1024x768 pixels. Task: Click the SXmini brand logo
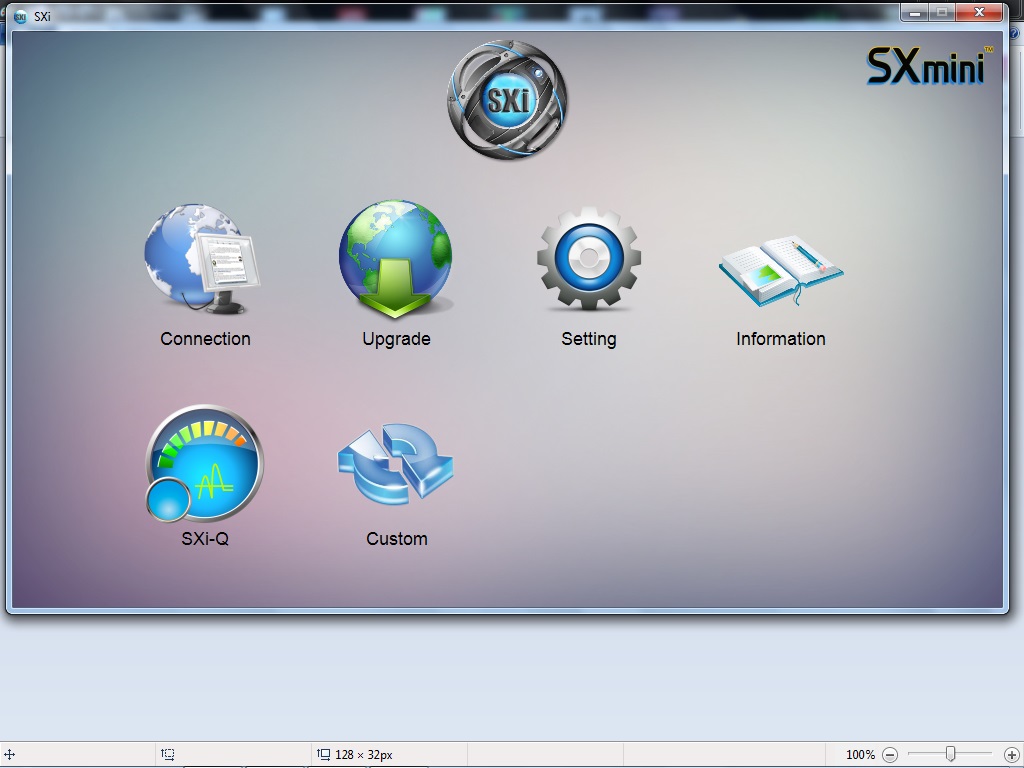(x=929, y=66)
